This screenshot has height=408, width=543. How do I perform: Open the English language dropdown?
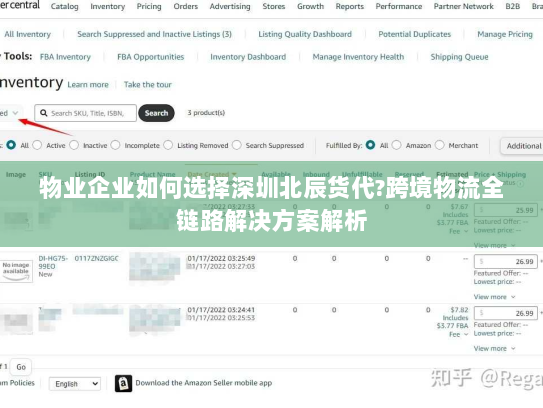tap(75, 384)
